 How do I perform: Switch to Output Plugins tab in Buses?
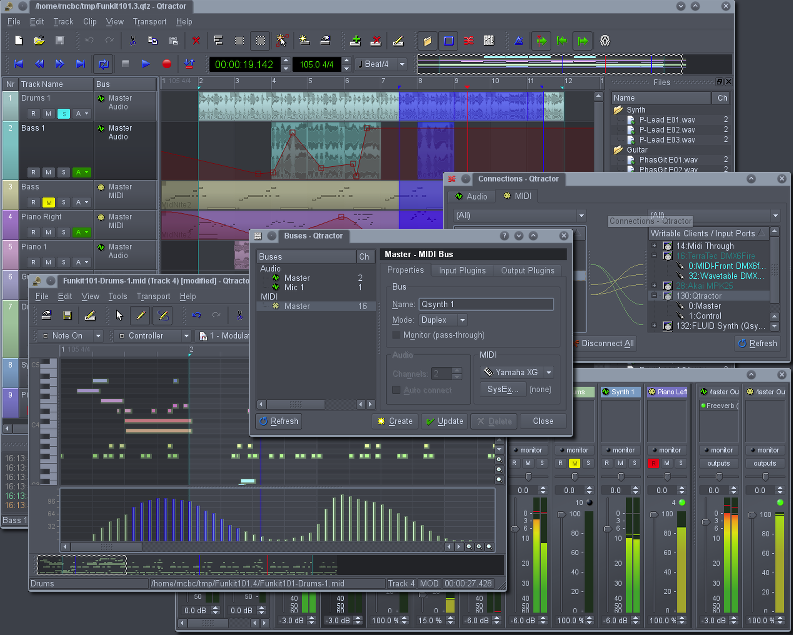pos(527,270)
